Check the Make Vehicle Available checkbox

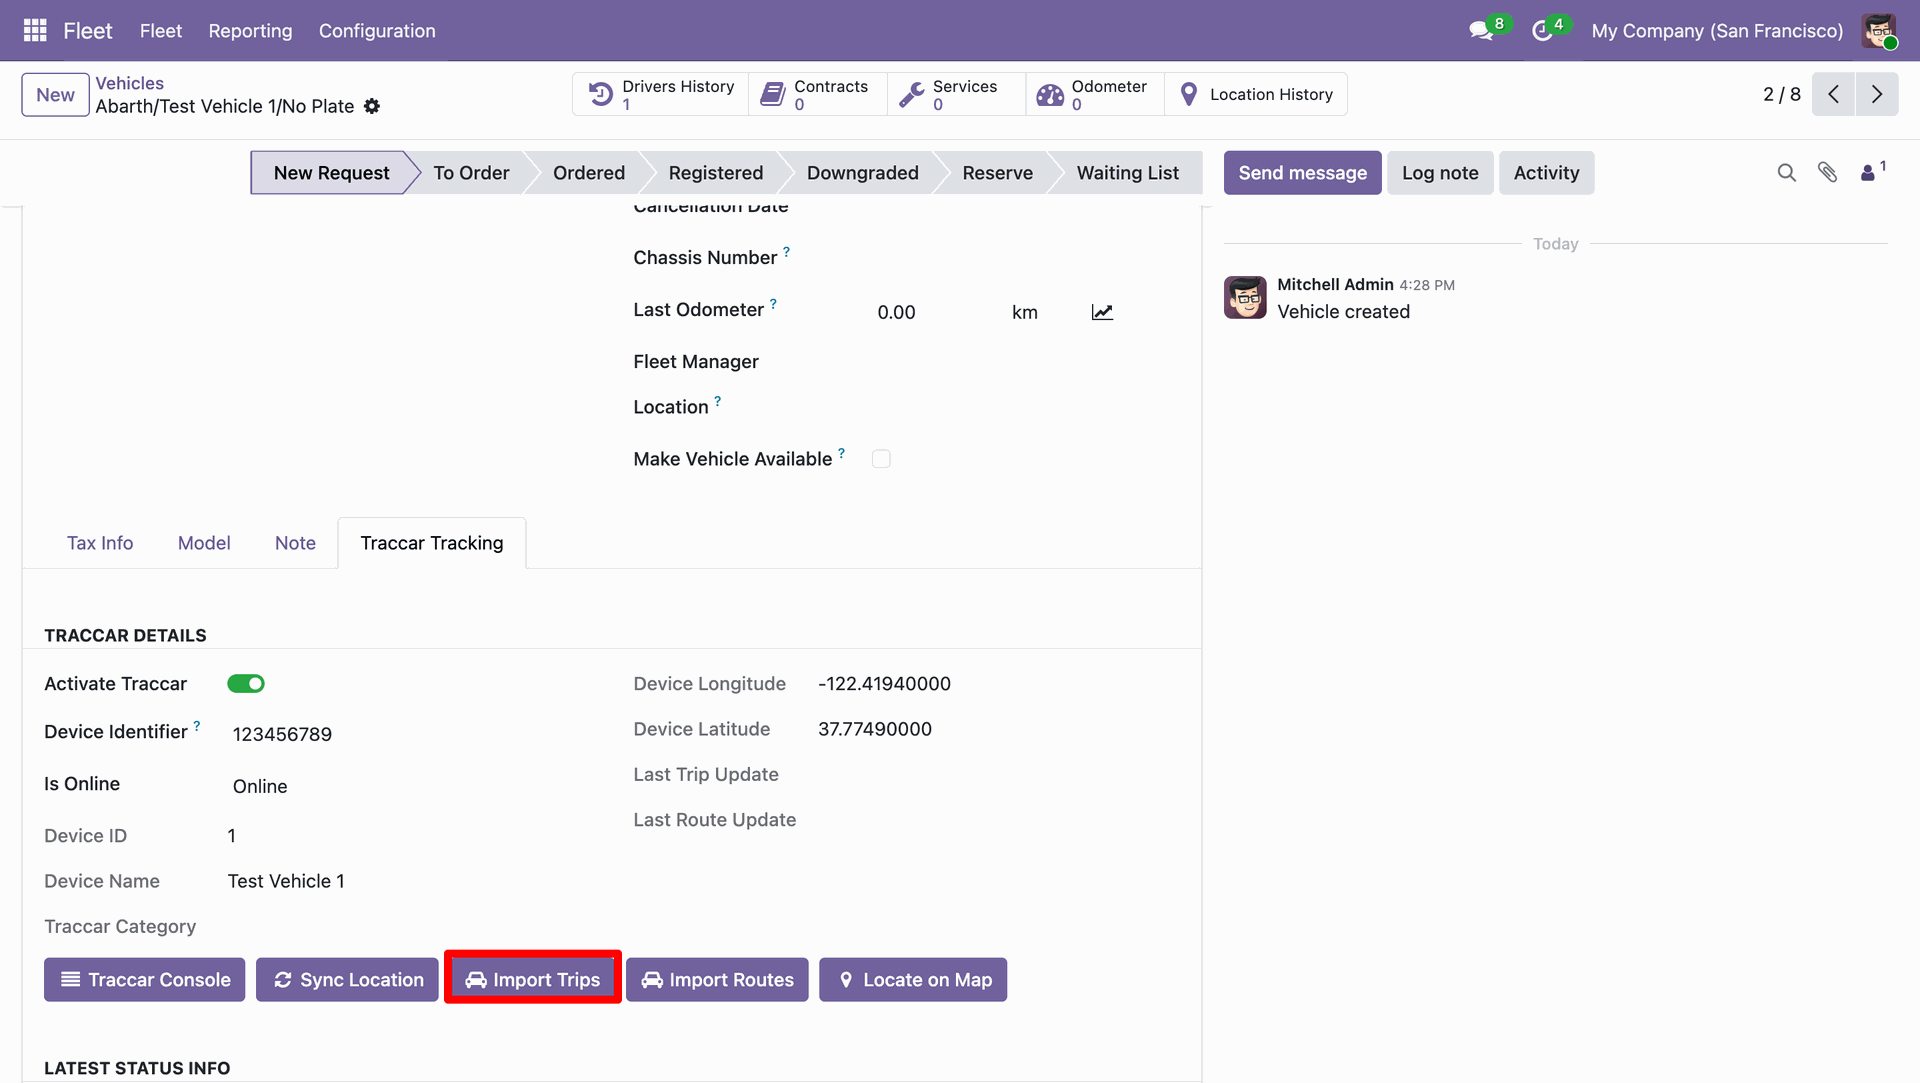(881, 459)
